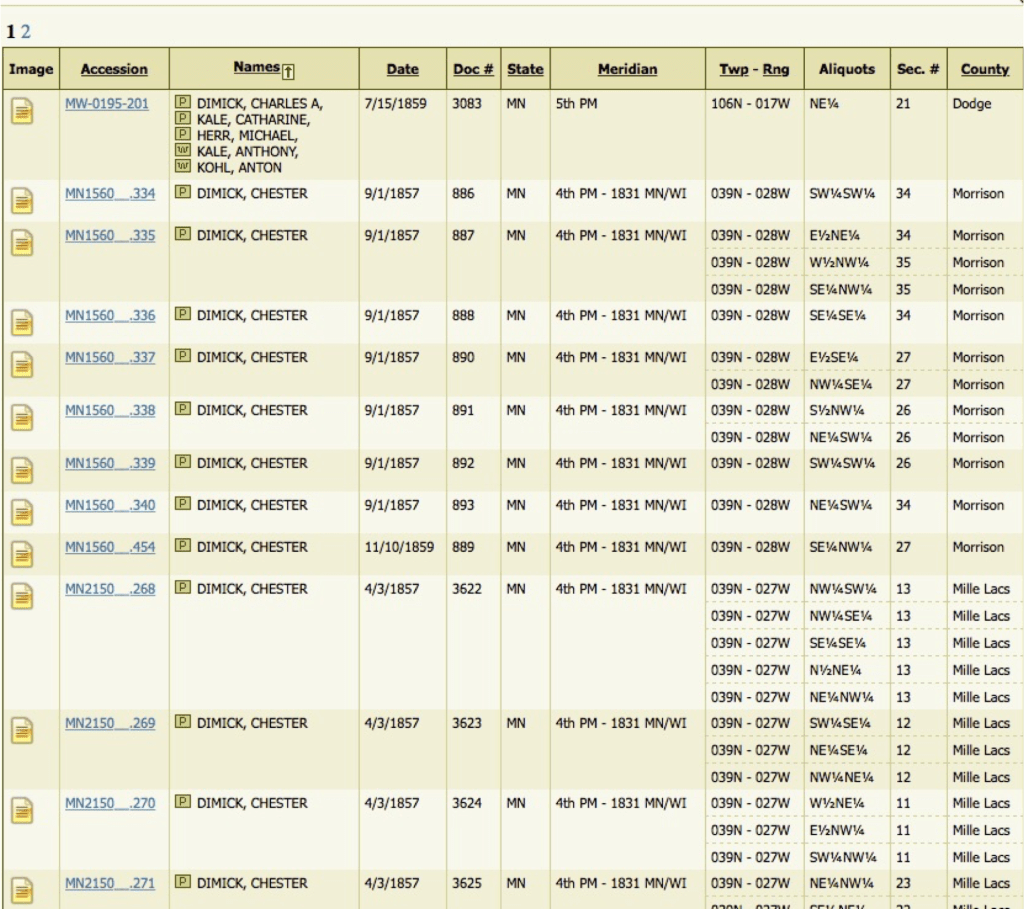
Task: Open accession link MN2150__.269
Action: click(110, 723)
